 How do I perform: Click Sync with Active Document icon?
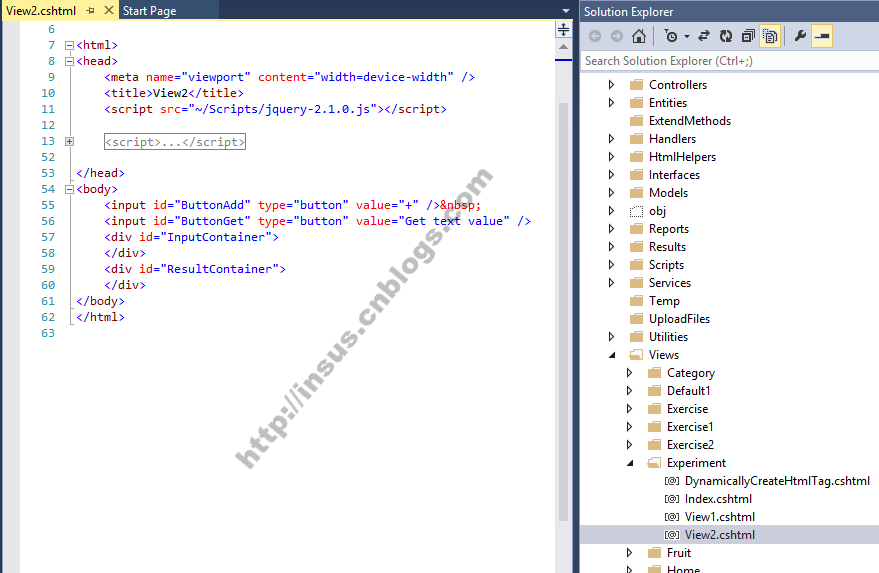tap(703, 36)
